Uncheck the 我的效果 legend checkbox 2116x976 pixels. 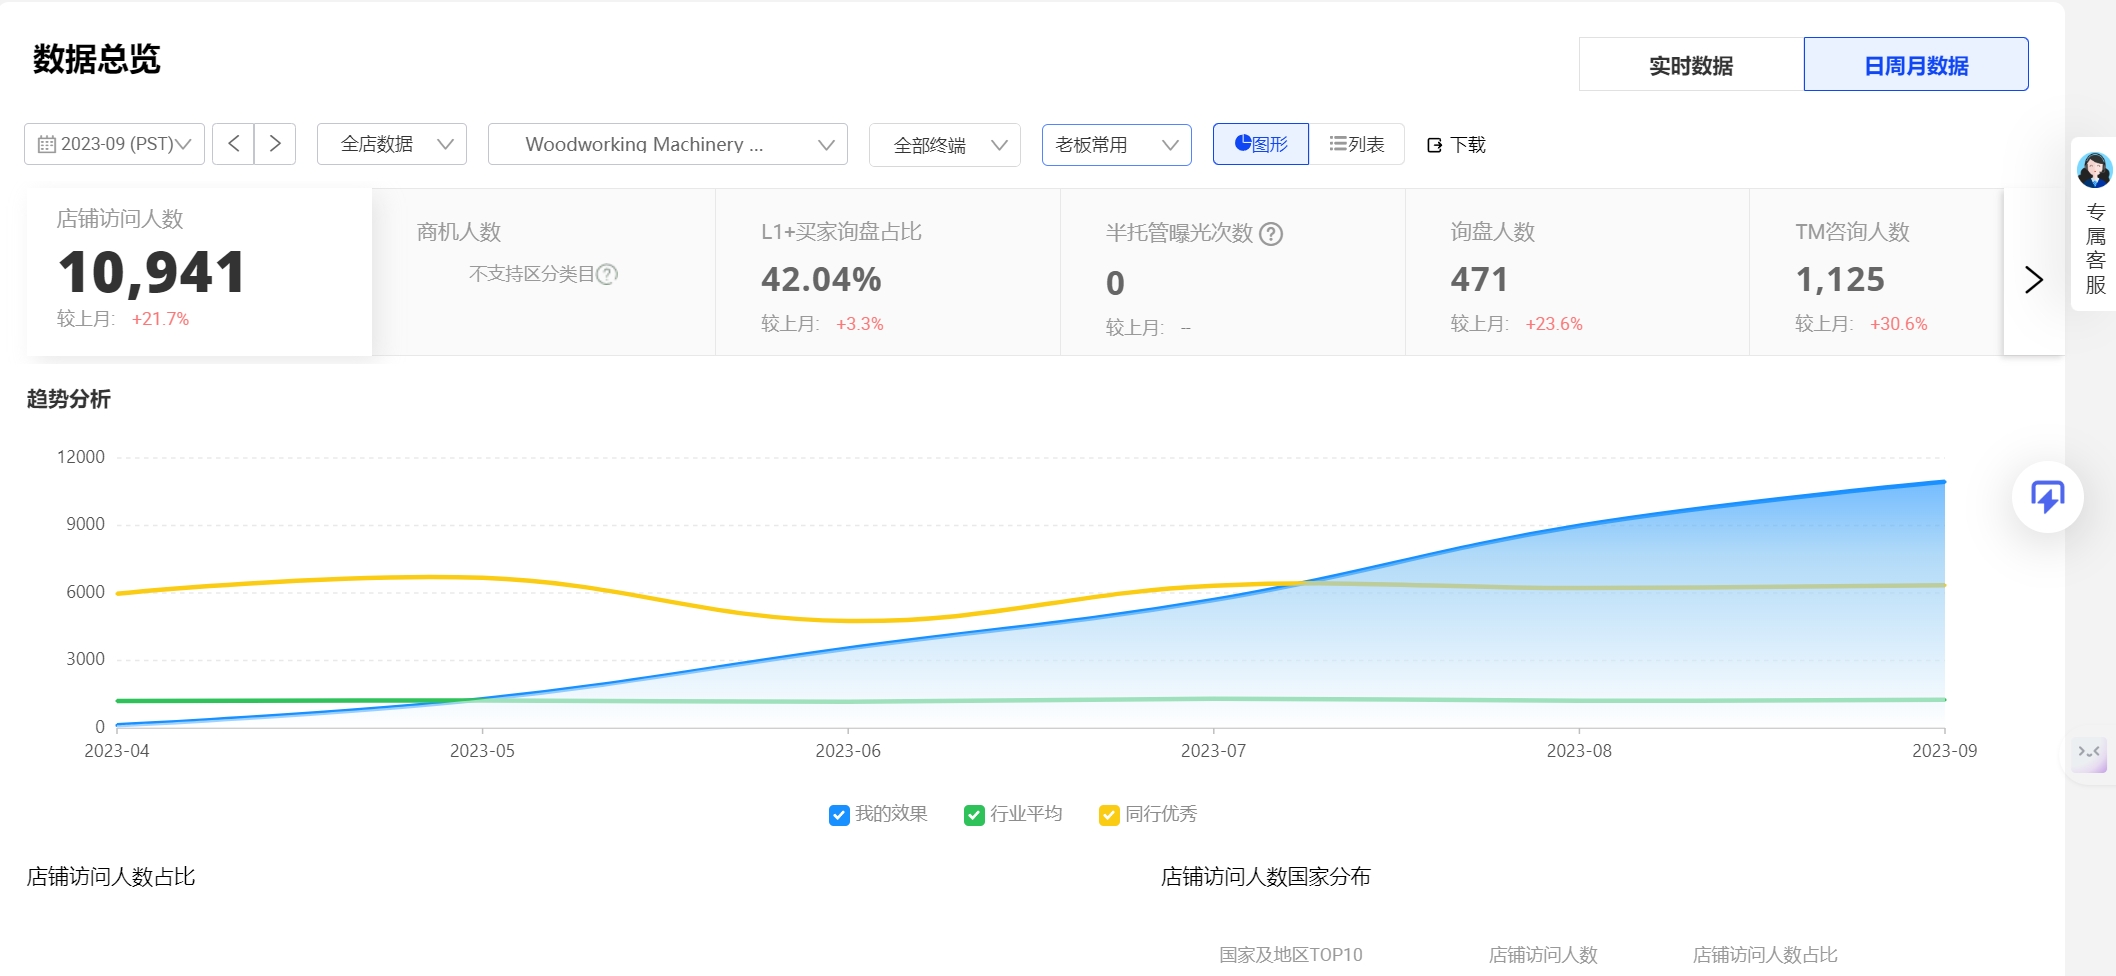839,815
